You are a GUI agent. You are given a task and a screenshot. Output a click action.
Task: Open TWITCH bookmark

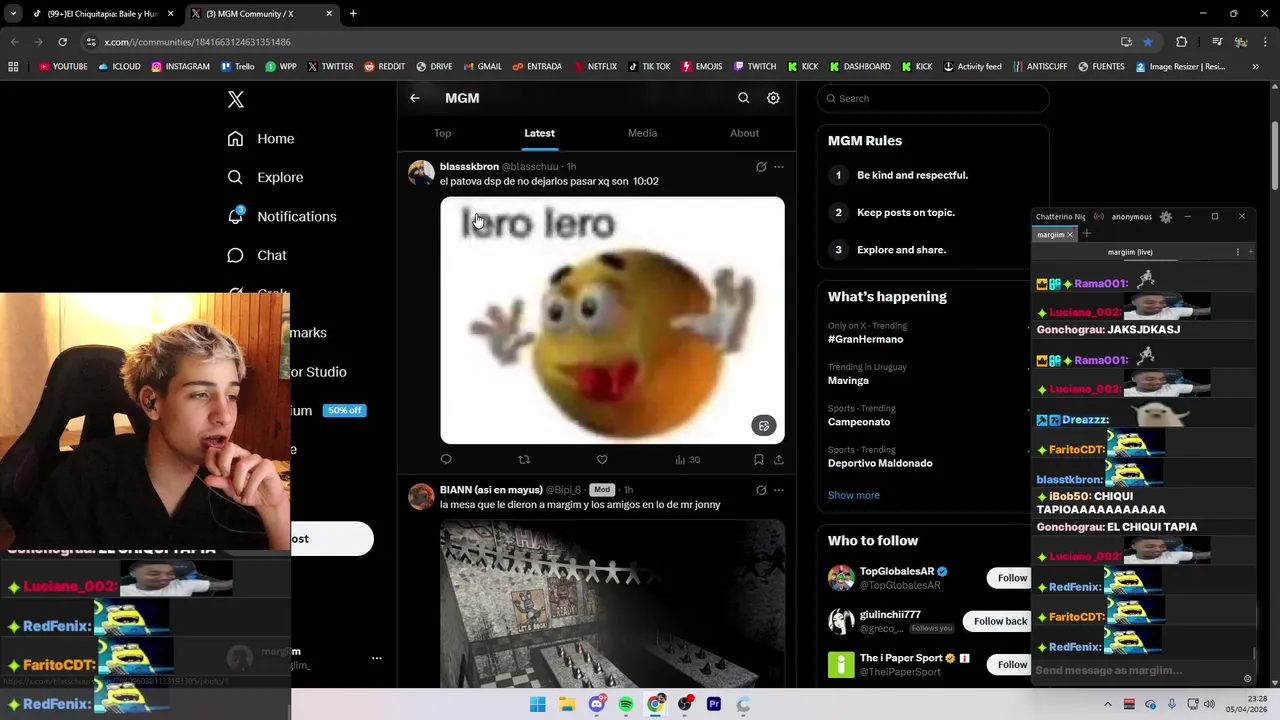point(755,67)
